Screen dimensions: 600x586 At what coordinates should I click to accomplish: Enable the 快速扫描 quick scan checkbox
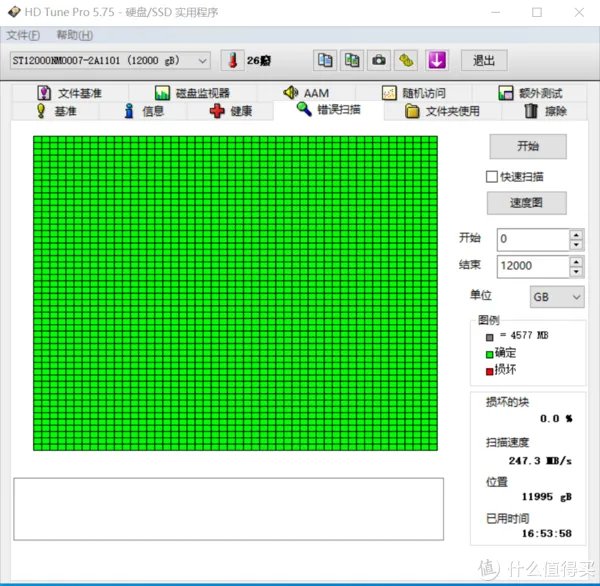coord(491,177)
